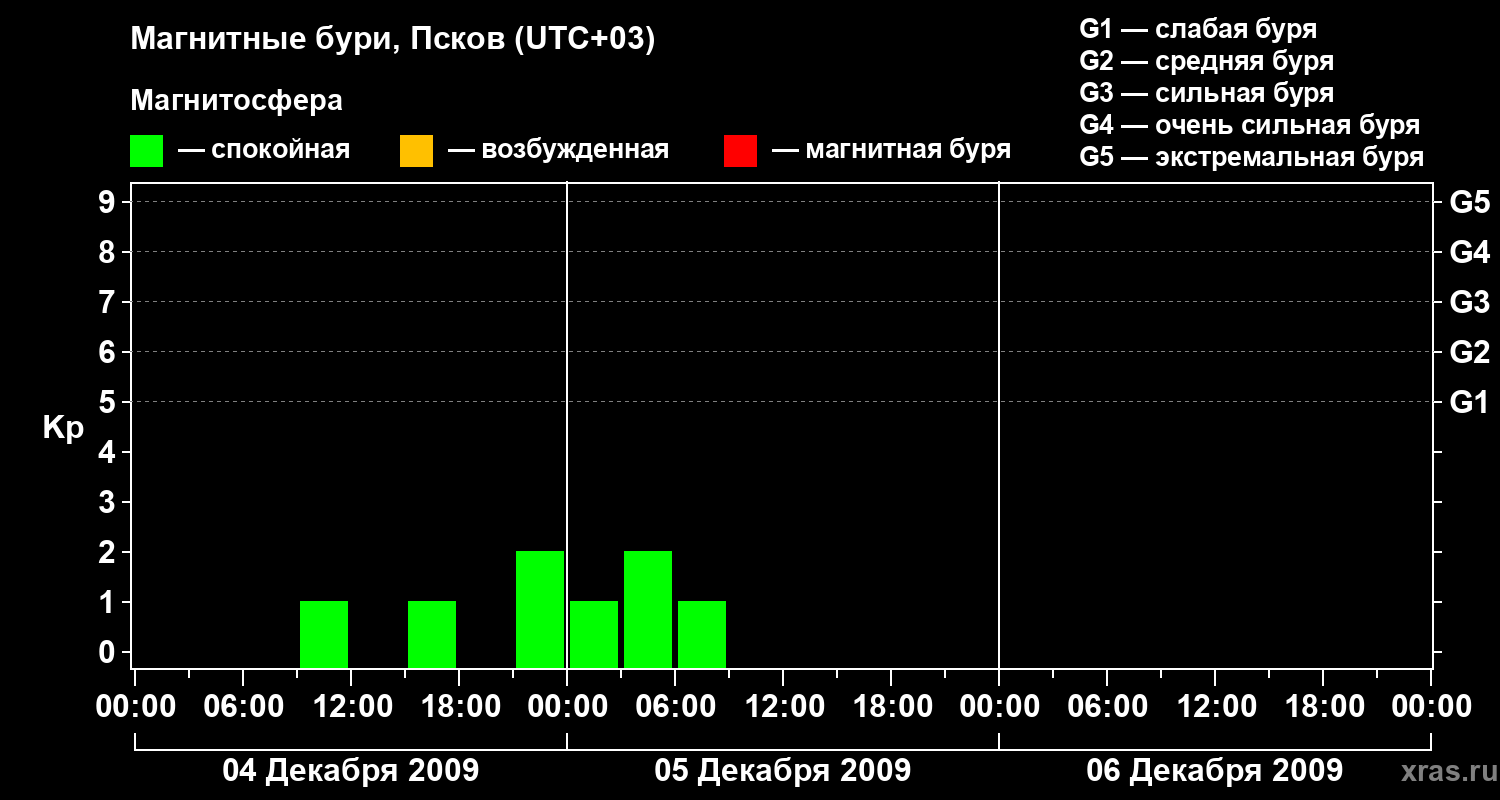1500x800 pixels.
Task: Click the '05 Декабря 2009' date label
Action: pyautogui.click(x=782, y=771)
